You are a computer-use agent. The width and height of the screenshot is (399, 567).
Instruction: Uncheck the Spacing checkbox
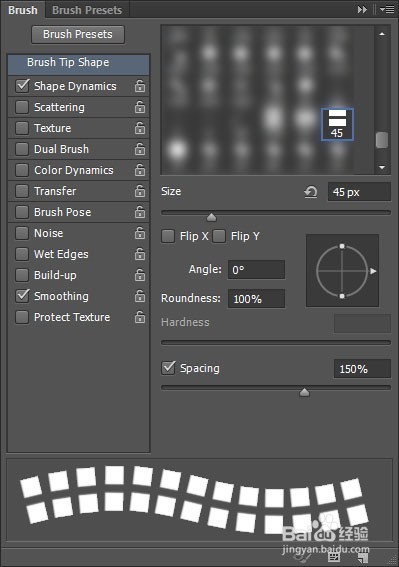click(x=168, y=368)
